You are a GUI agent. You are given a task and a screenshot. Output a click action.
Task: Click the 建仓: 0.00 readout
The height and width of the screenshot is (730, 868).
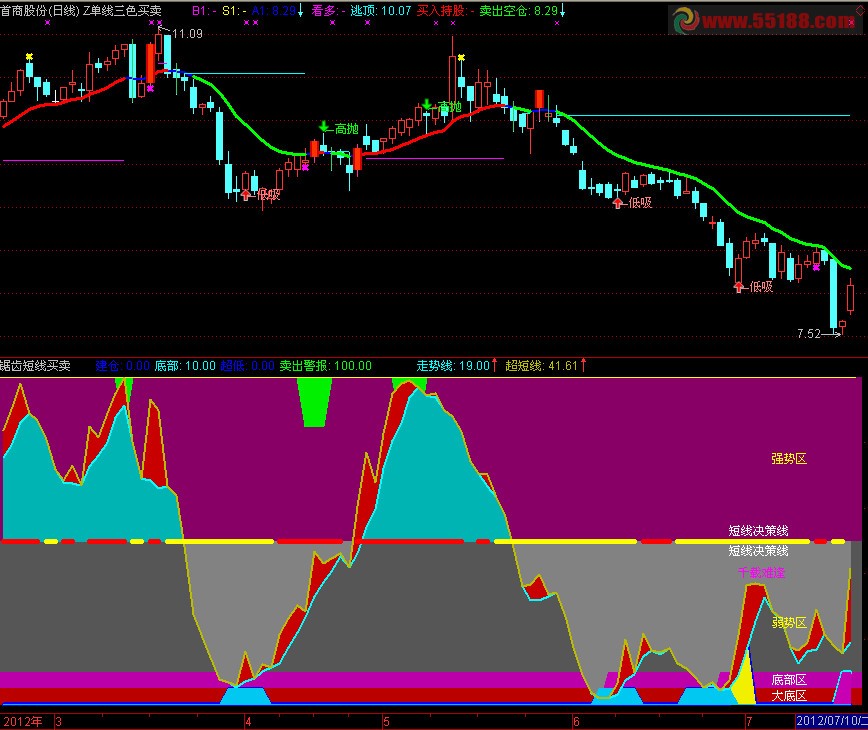pyautogui.click(x=122, y=366)
